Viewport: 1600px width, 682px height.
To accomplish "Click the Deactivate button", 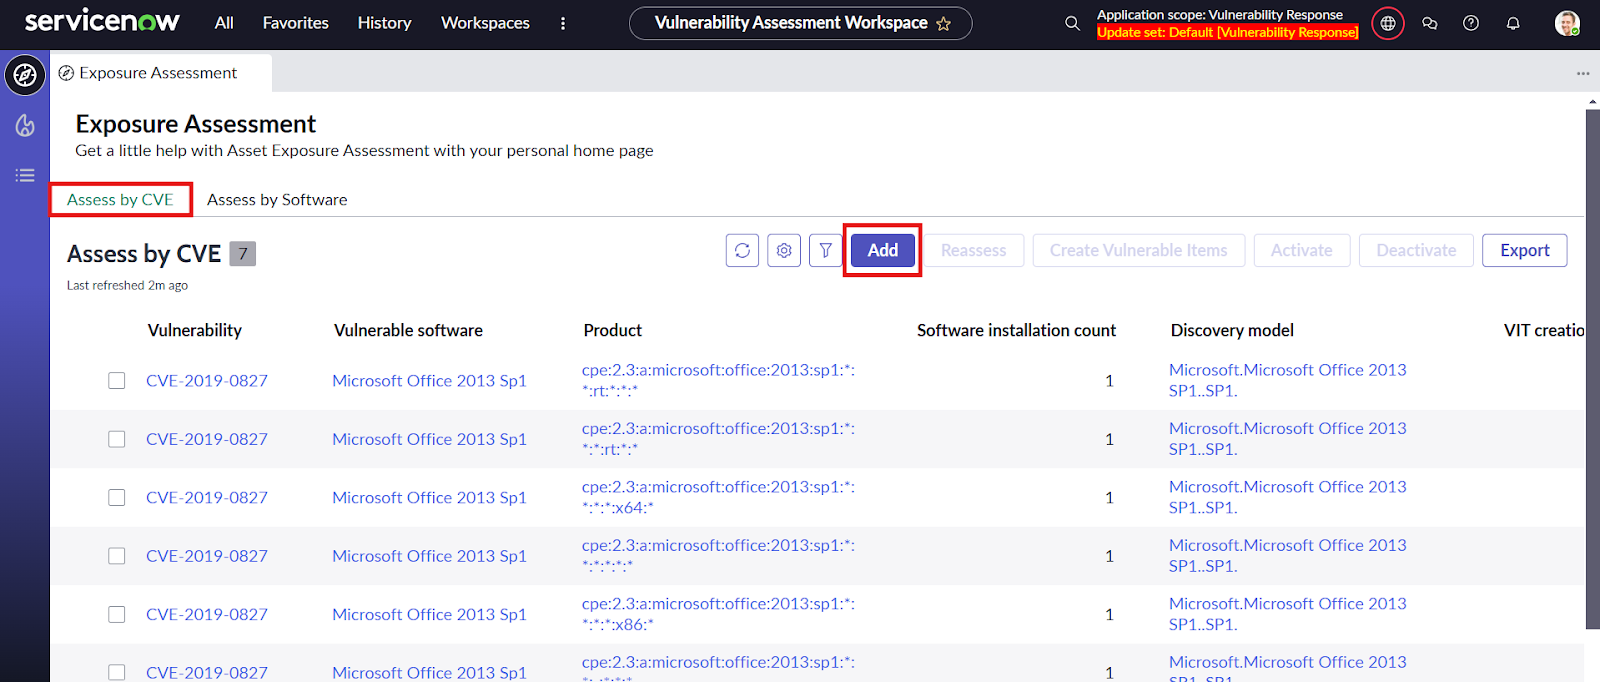I will point(1416,250).
